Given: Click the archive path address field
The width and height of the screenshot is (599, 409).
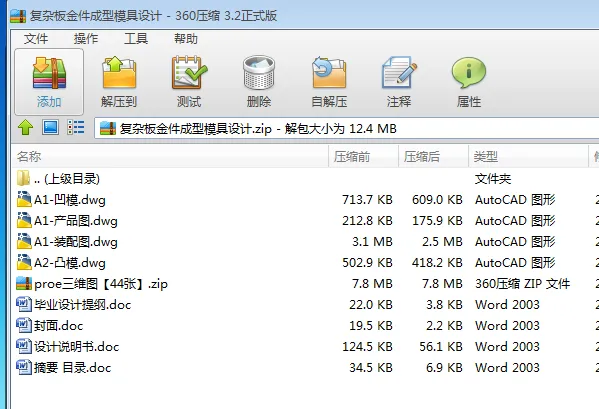Looking at the screenshot, I should [x=346, y=129].
